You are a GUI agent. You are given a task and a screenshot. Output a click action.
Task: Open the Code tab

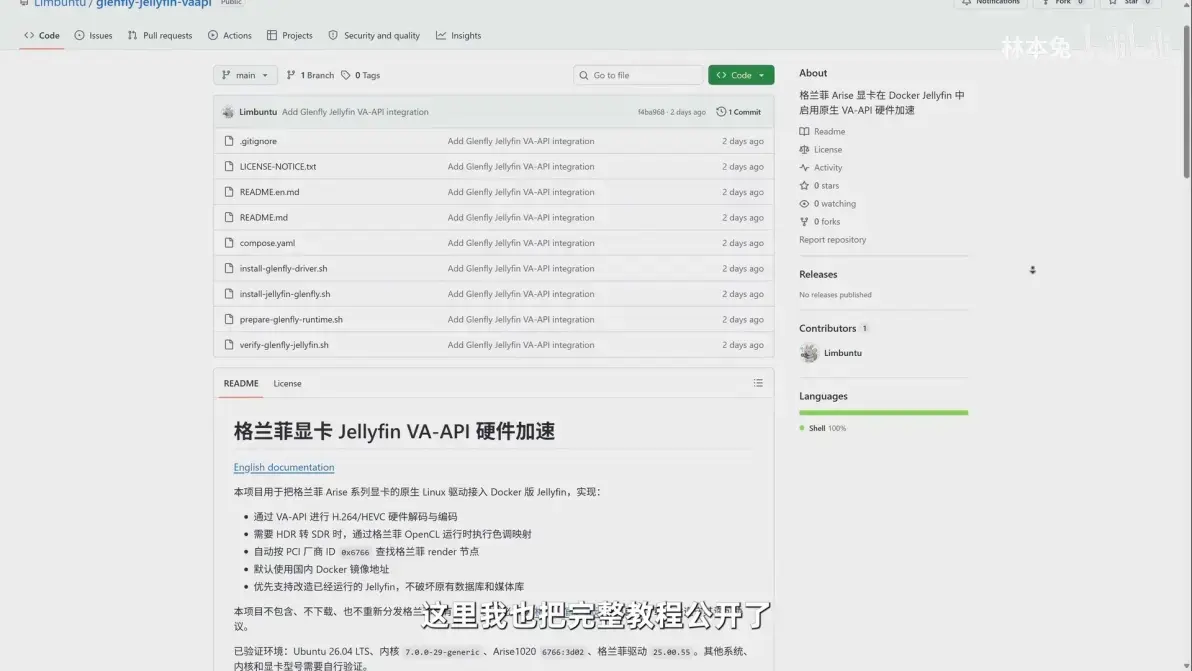point(42,36)
